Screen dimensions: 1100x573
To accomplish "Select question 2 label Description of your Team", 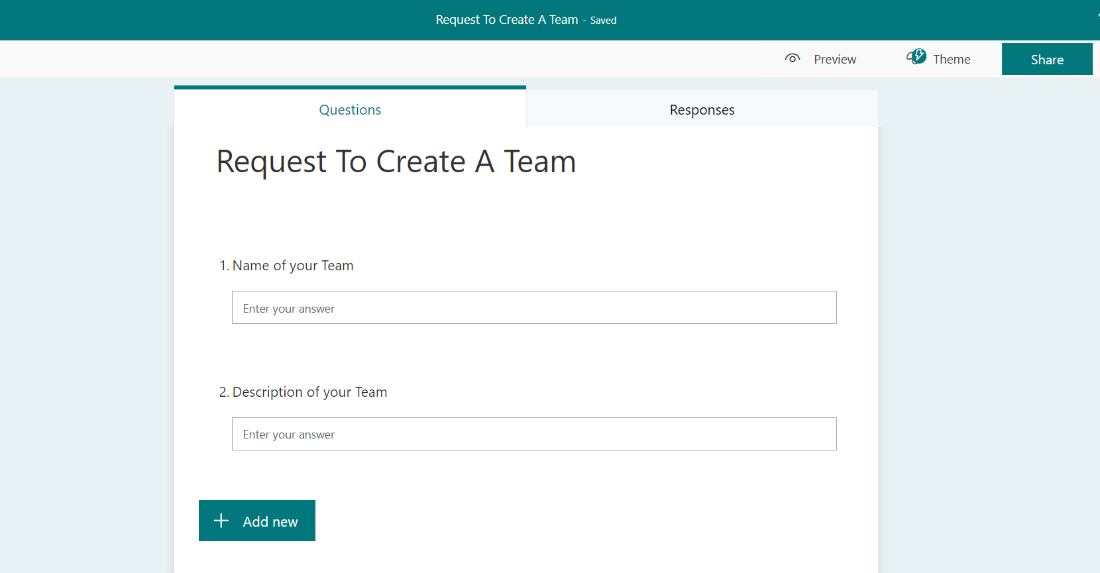I will 309,392.
